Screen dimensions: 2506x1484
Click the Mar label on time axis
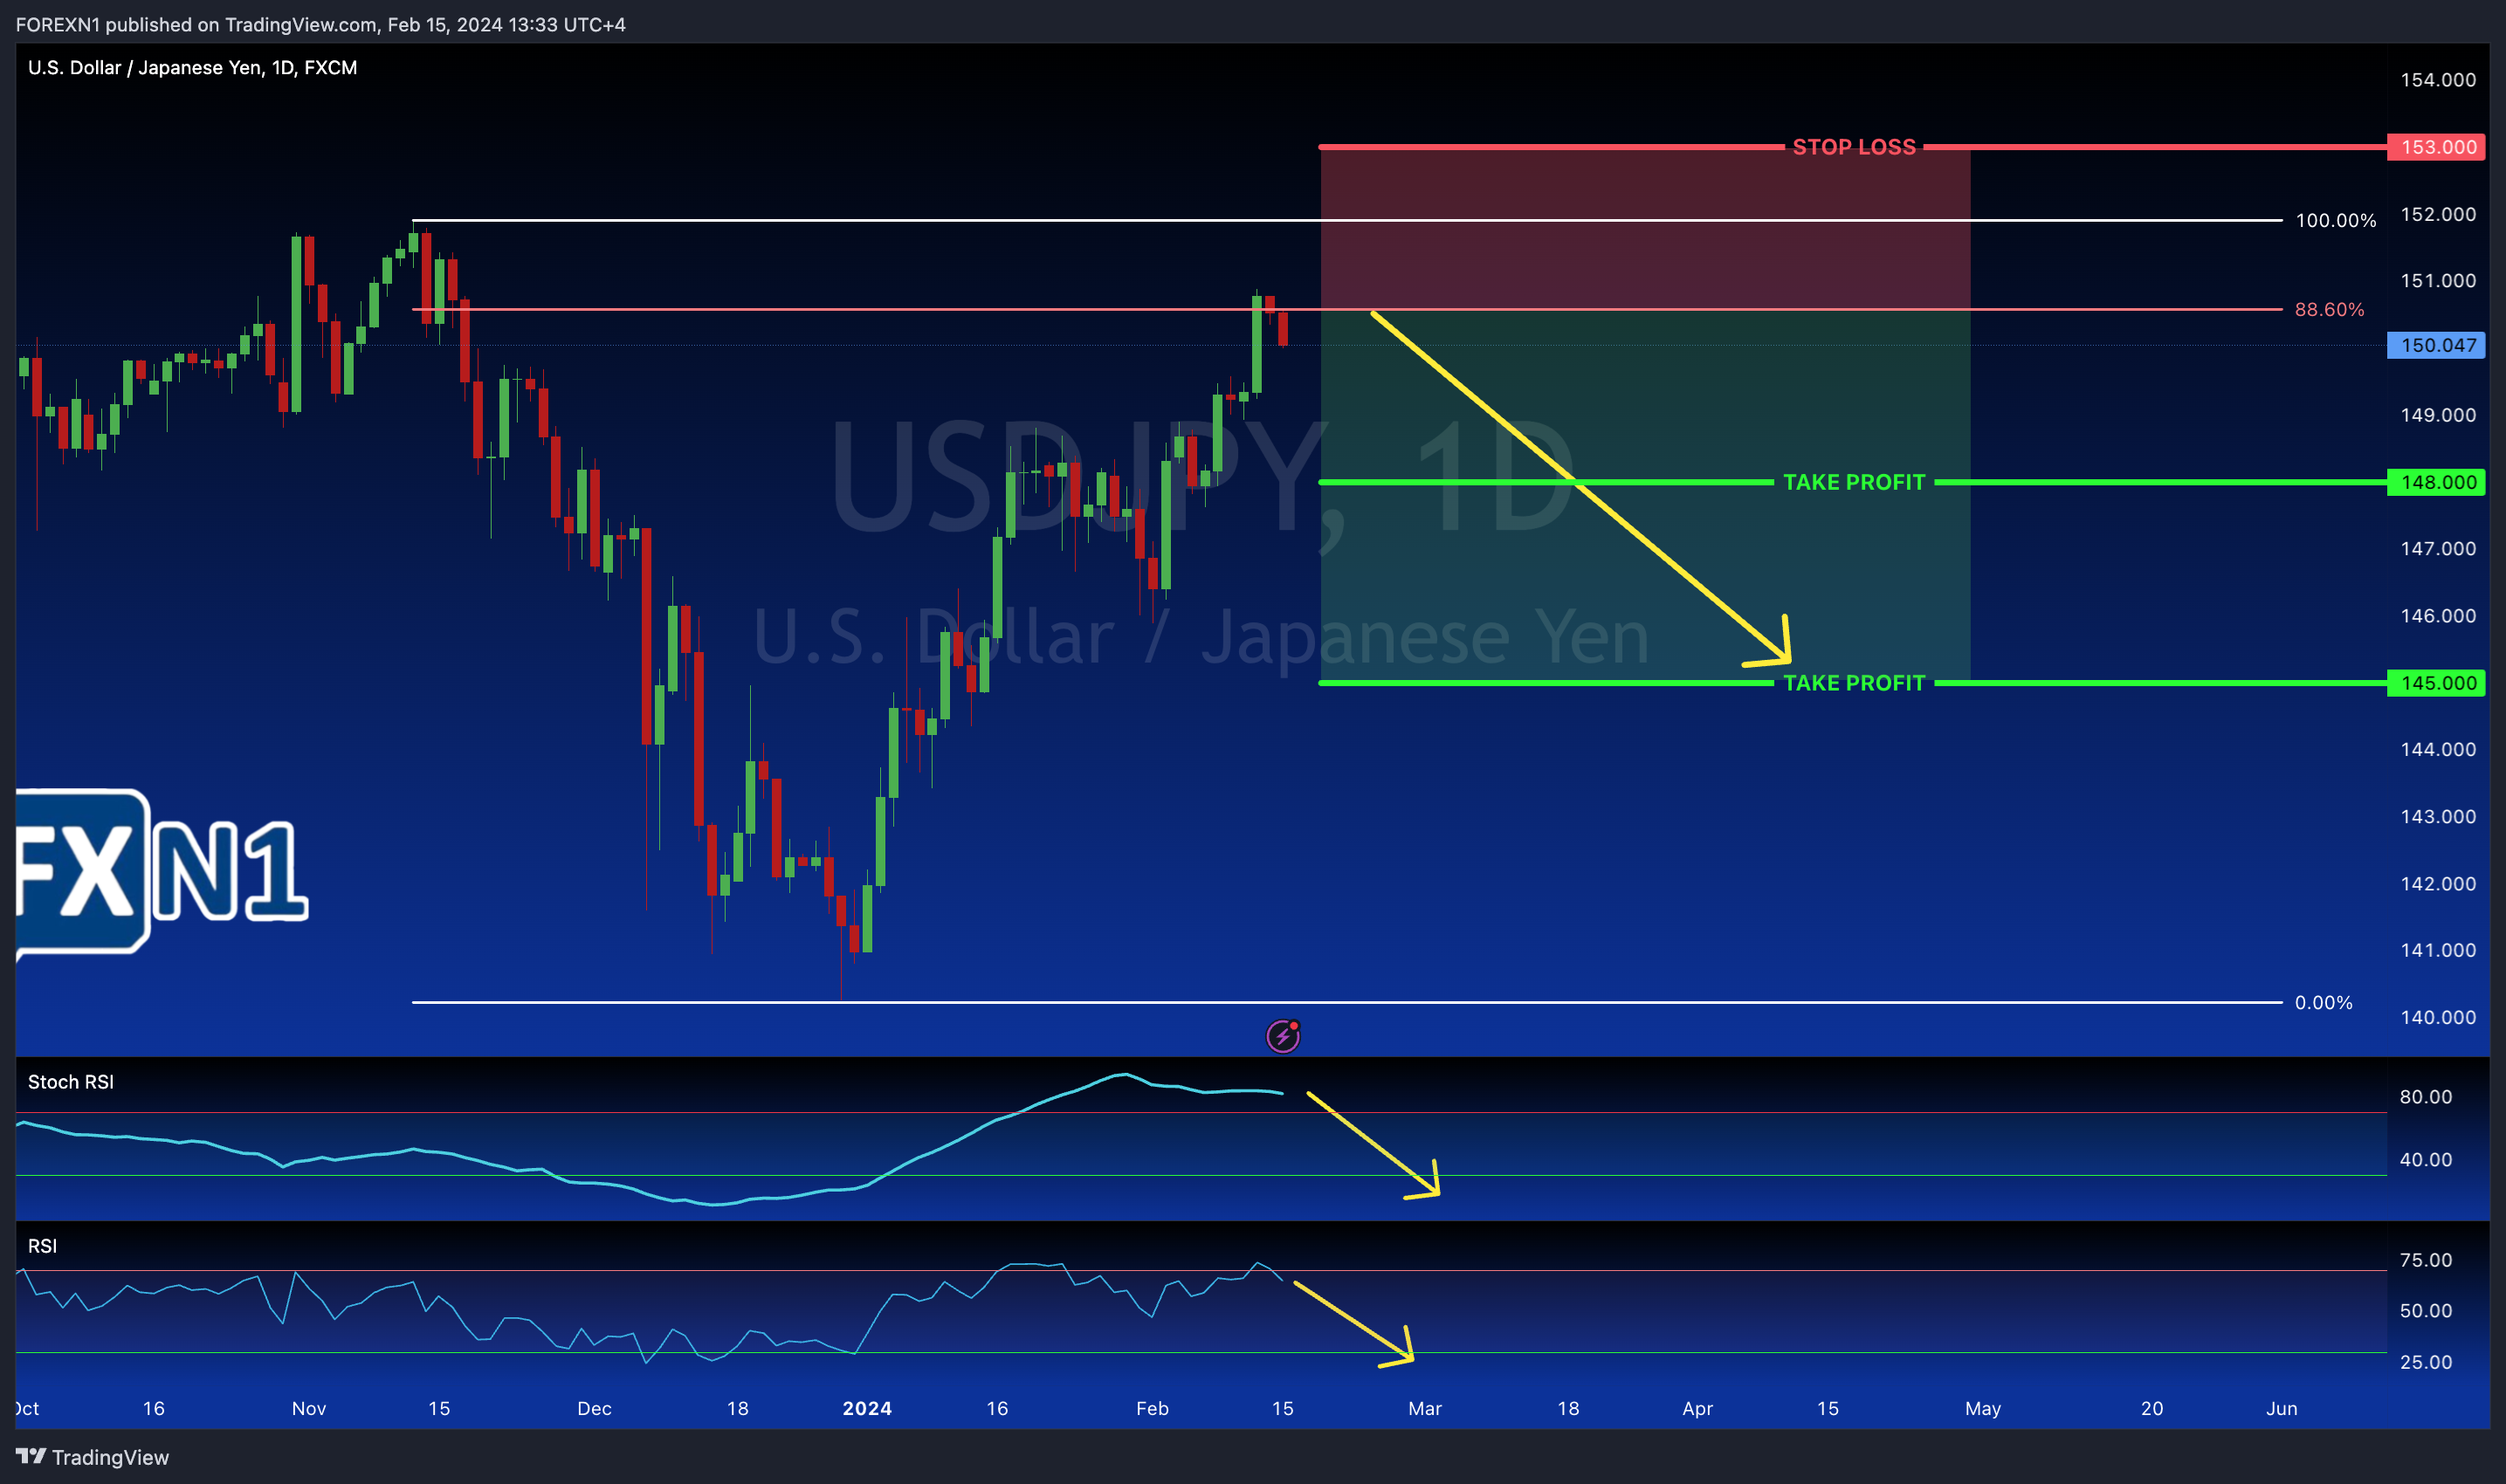(x=1425, y=1408)
